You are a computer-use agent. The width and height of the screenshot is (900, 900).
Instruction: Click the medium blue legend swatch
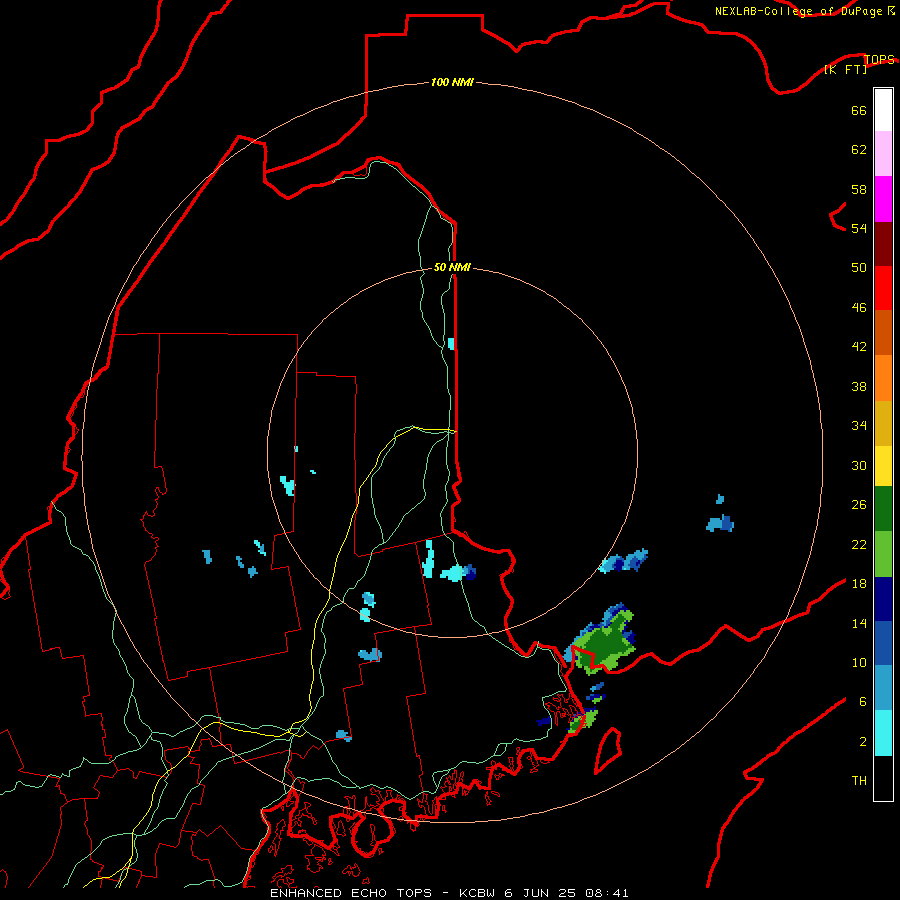coord(883,643)
